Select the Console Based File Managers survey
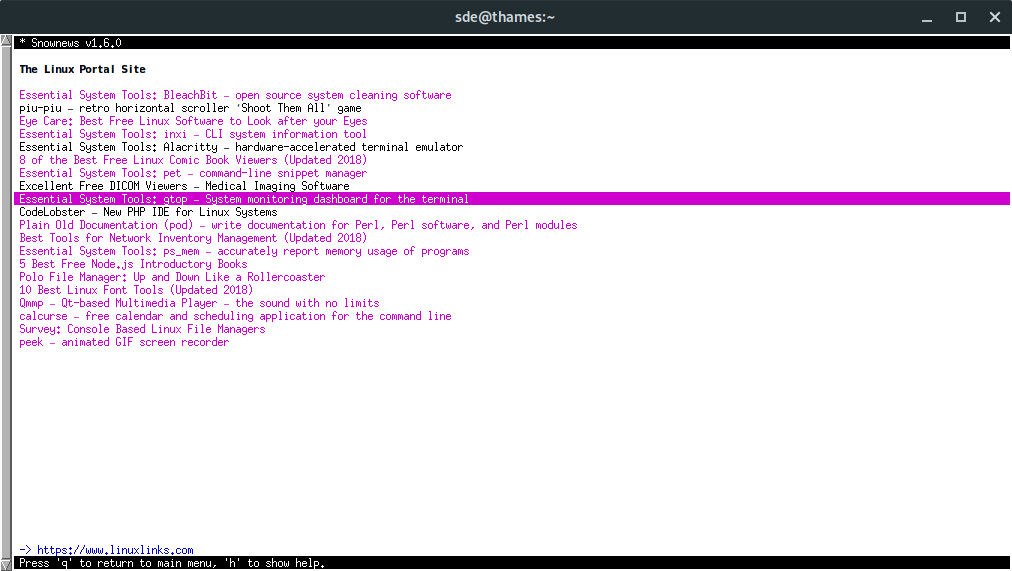This screenshot has height=571, width=1012. click(x=142, y=328)
